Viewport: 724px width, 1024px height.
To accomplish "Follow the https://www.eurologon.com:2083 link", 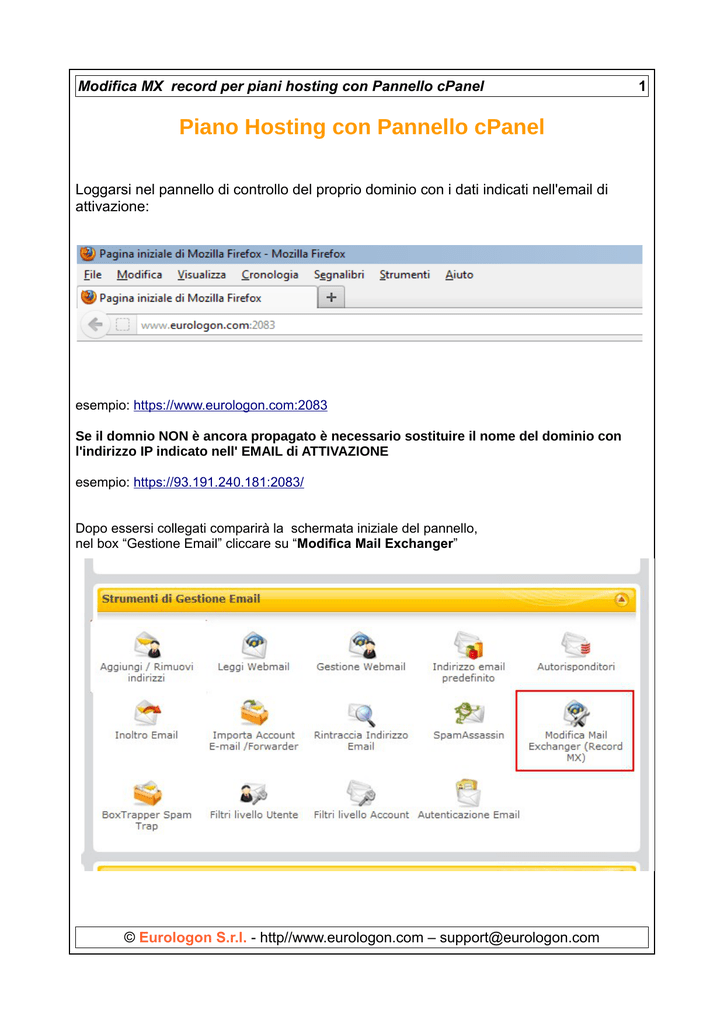I will [230, 406].
